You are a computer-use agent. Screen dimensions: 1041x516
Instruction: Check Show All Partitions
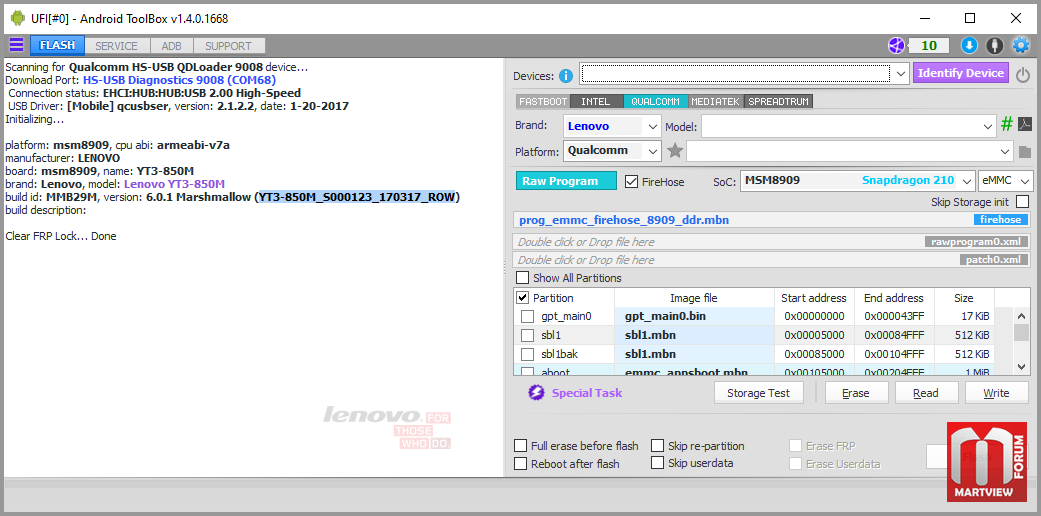[523, 278]
